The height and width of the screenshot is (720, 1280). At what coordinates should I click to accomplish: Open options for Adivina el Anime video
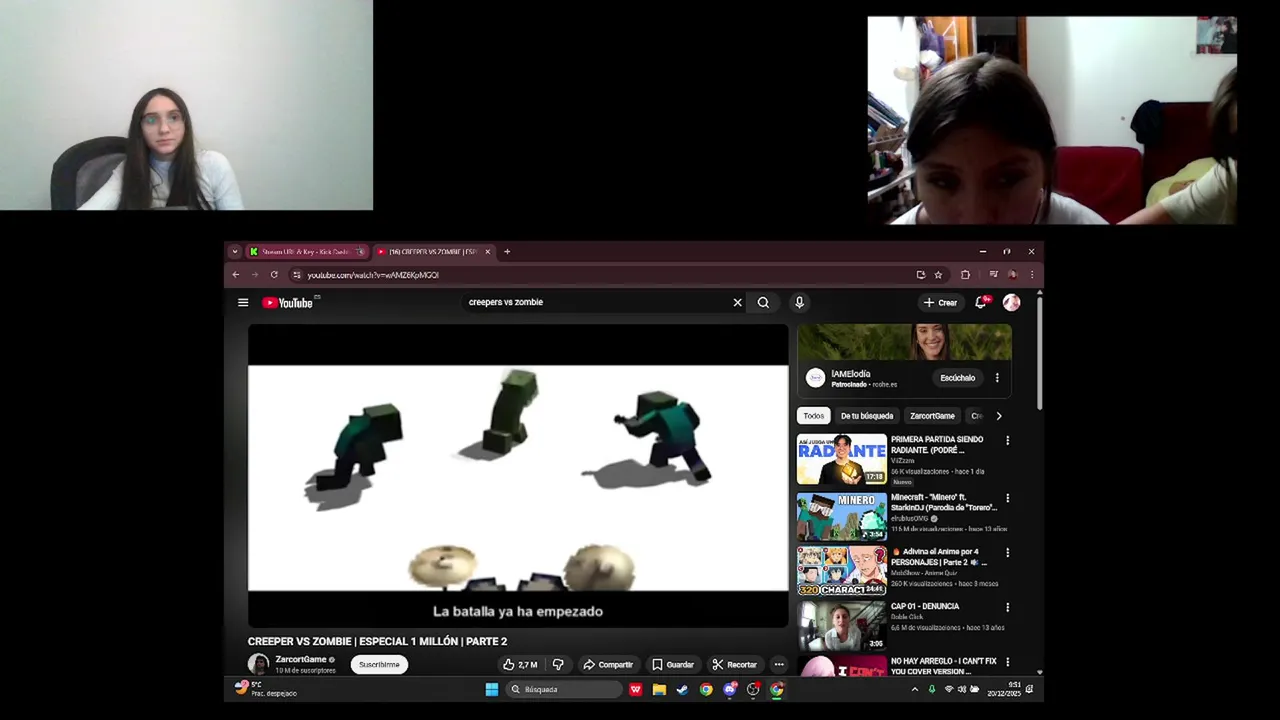click(1007, 552)
